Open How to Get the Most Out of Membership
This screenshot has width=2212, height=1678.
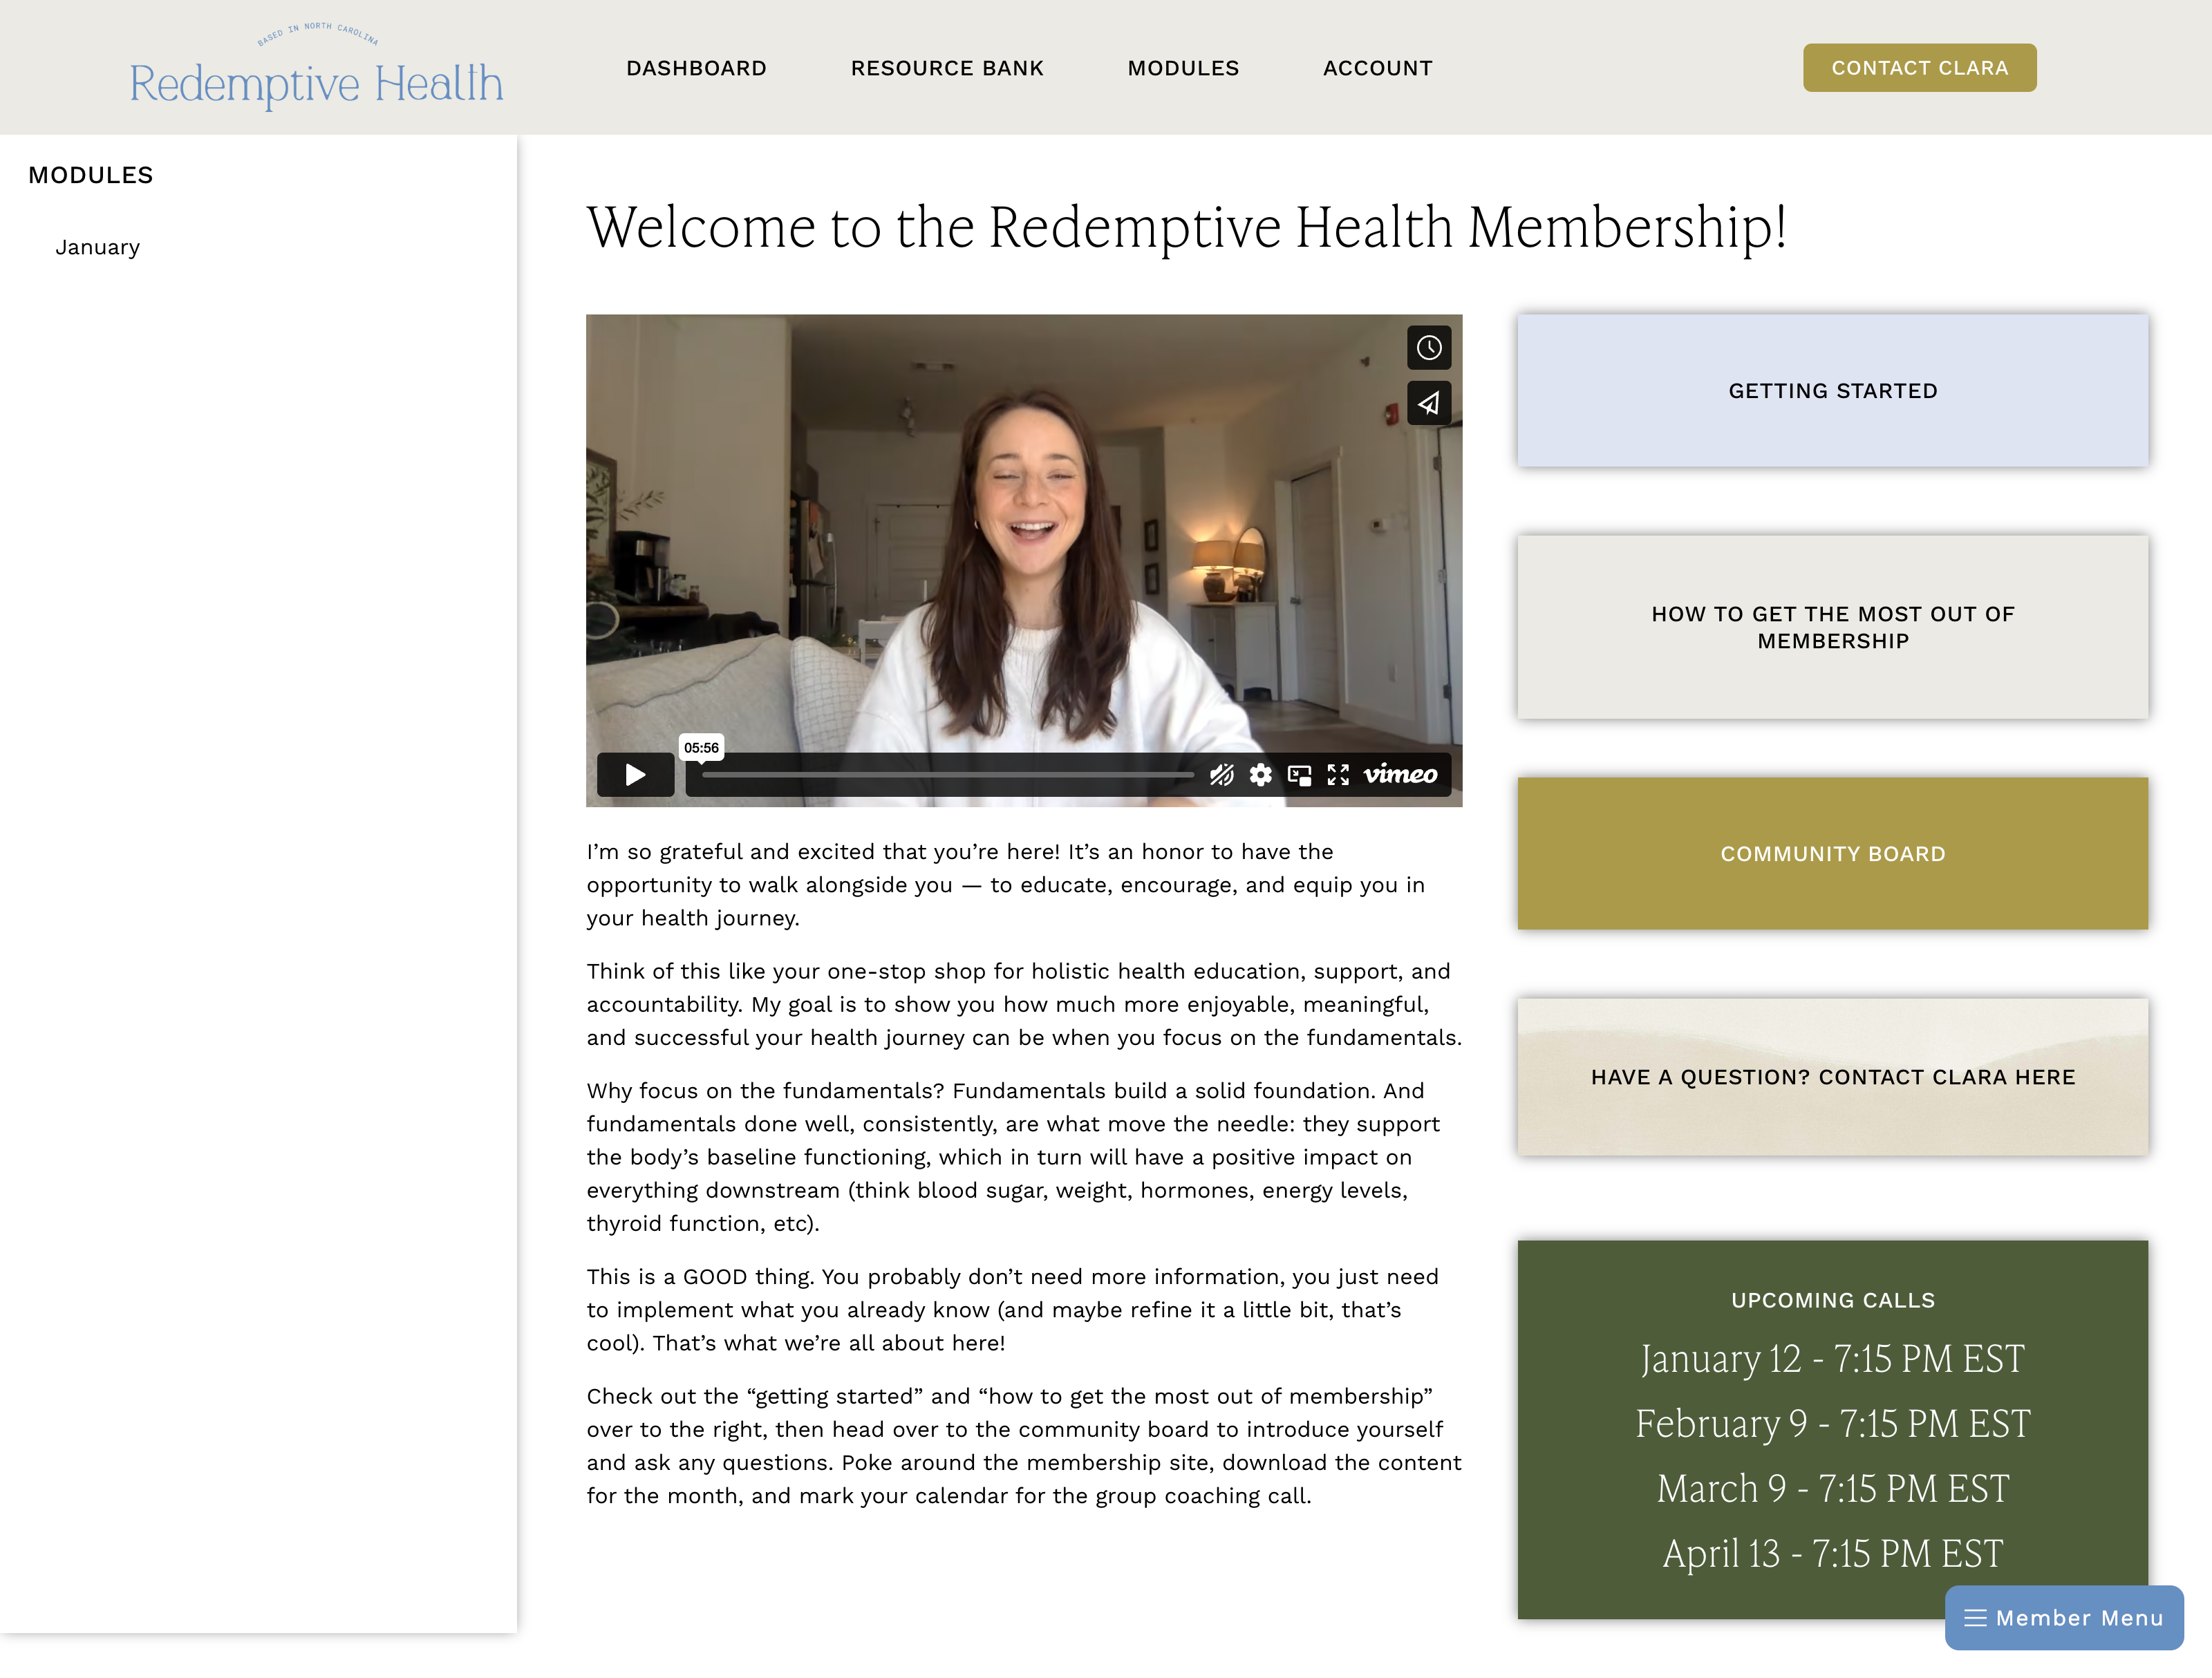(1832, 627)
